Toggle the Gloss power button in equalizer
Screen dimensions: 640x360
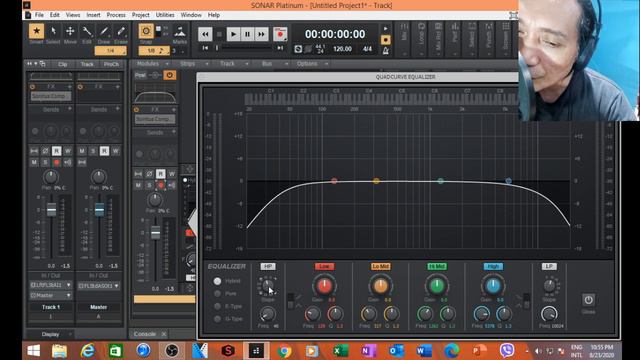coord(588,300)
